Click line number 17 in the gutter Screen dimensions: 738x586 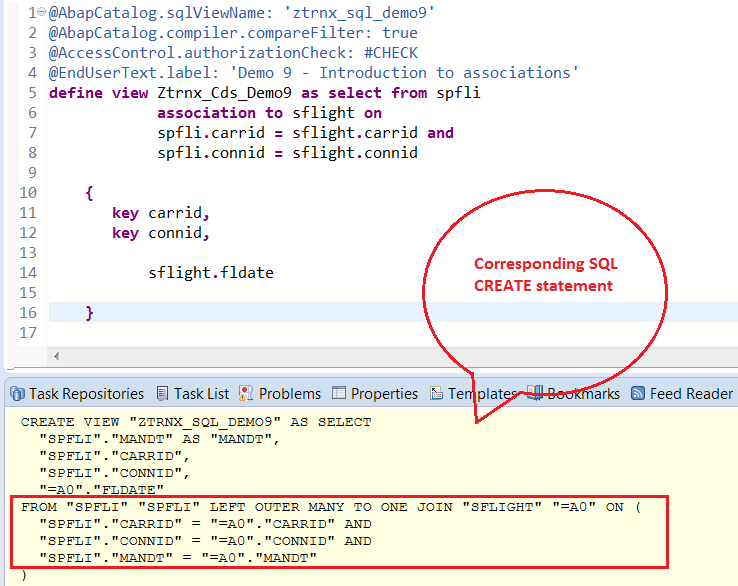[28, 333]
